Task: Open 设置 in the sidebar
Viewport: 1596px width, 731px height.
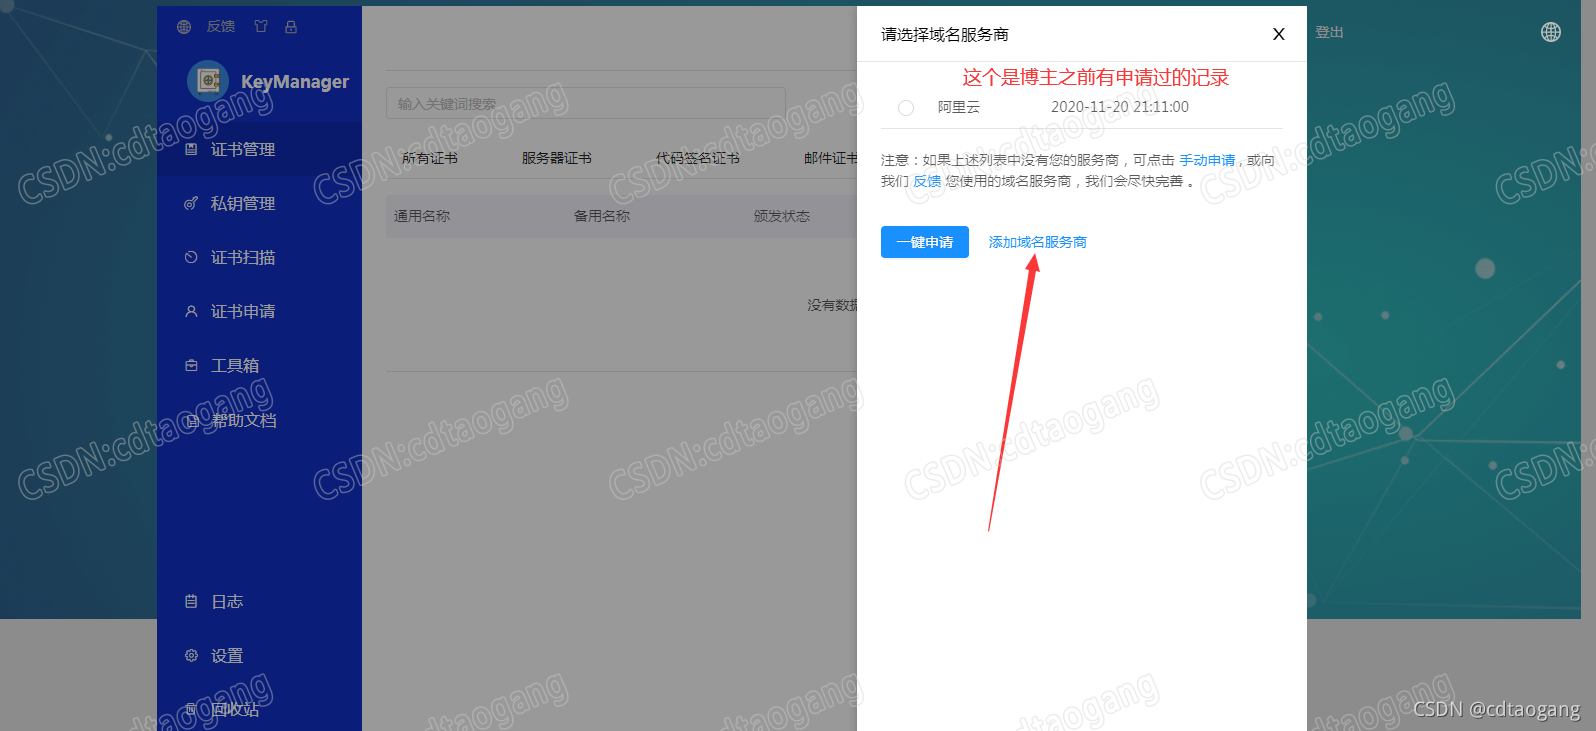Action: 259,655
